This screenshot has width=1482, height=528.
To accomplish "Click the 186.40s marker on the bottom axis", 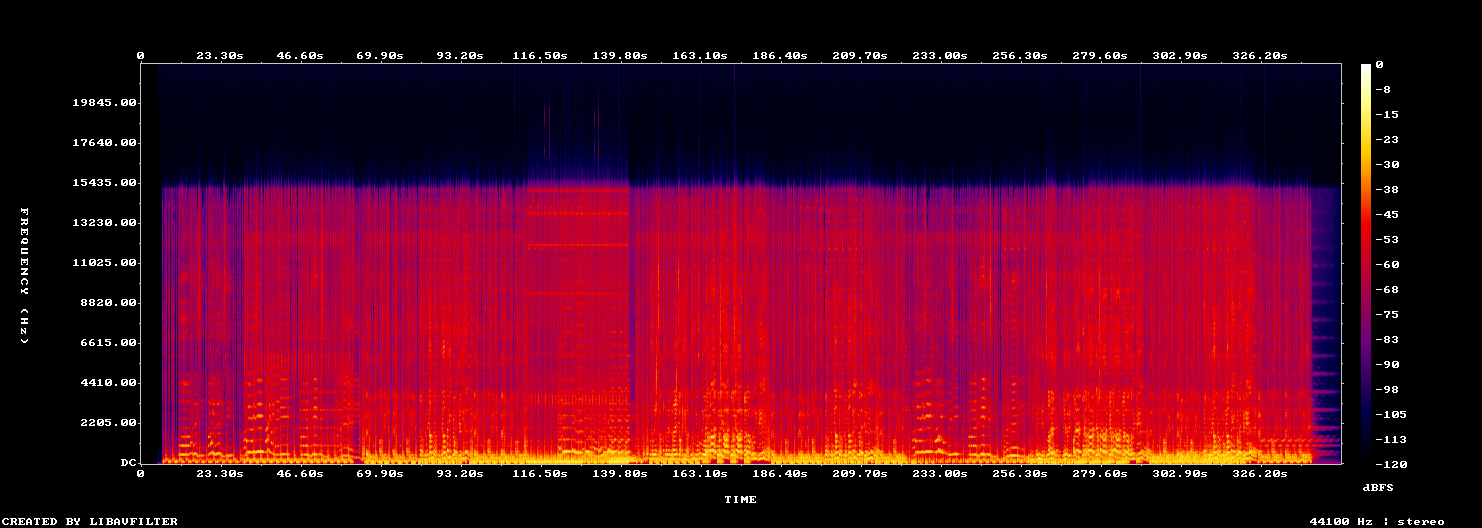I will tap(779, 473).
